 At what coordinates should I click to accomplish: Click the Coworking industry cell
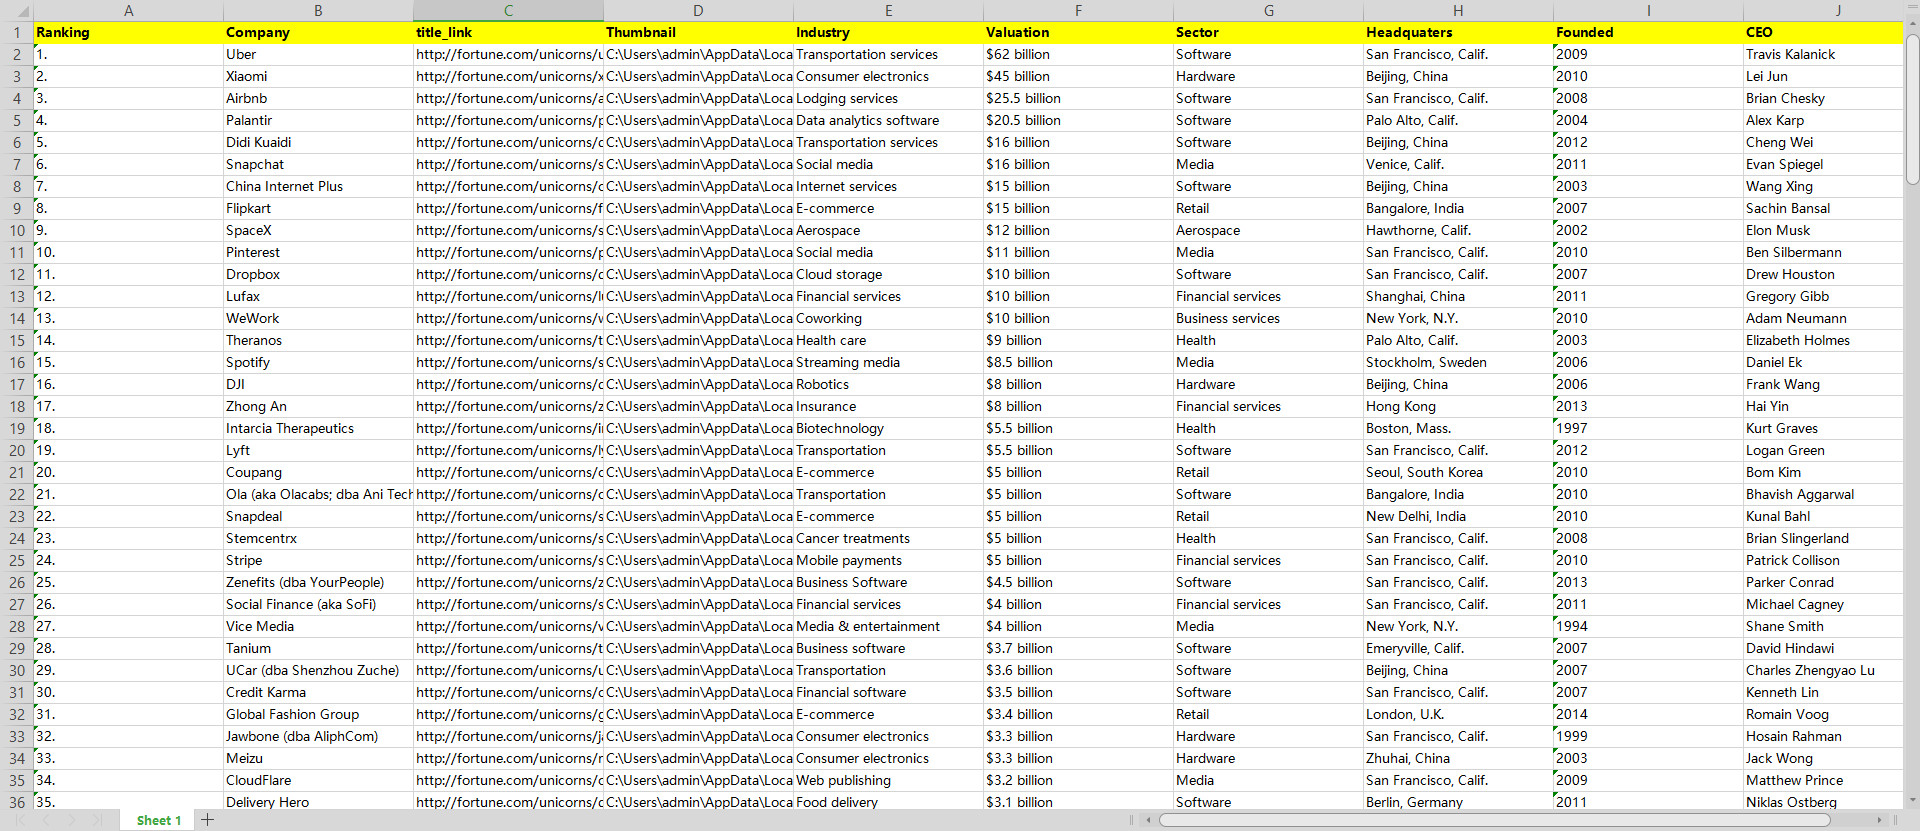888,318
